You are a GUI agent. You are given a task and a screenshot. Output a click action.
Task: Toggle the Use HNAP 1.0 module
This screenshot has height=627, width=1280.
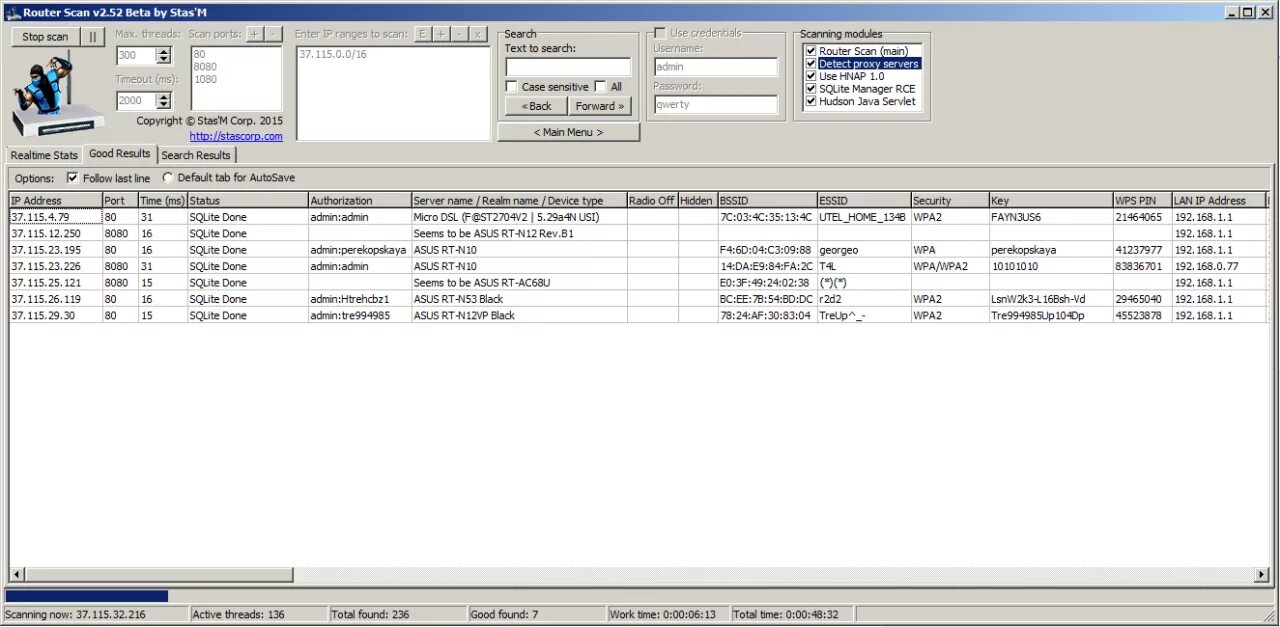(x=811, y=76)
